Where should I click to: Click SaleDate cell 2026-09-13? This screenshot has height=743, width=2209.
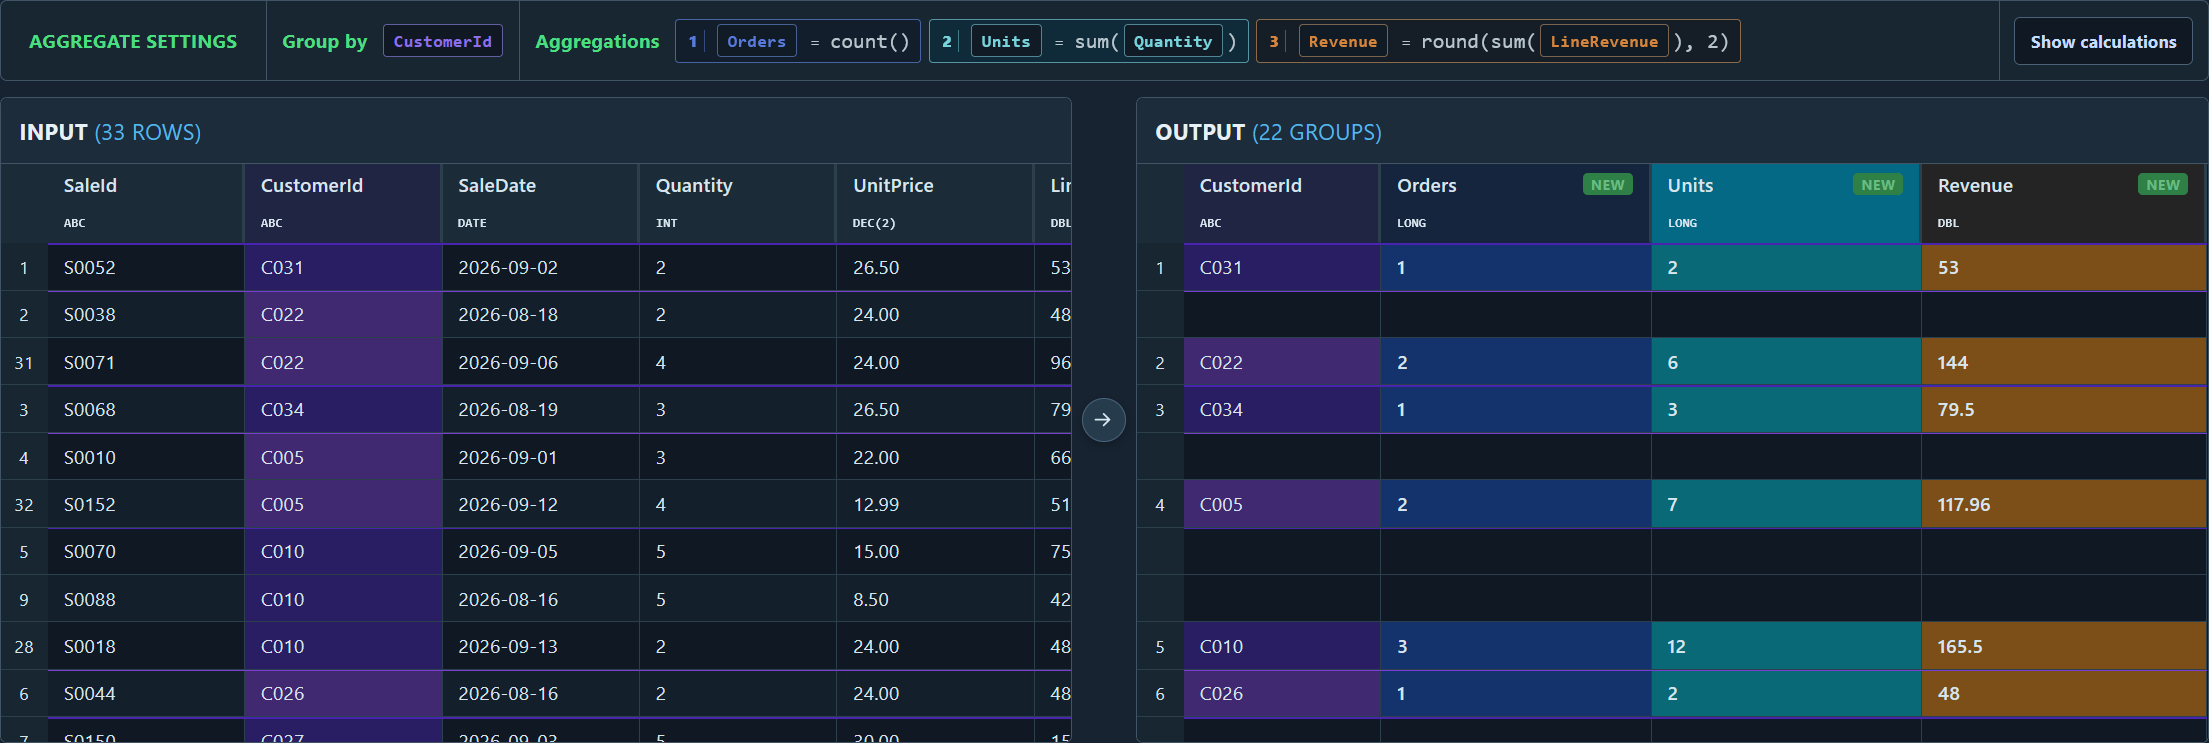540,647
